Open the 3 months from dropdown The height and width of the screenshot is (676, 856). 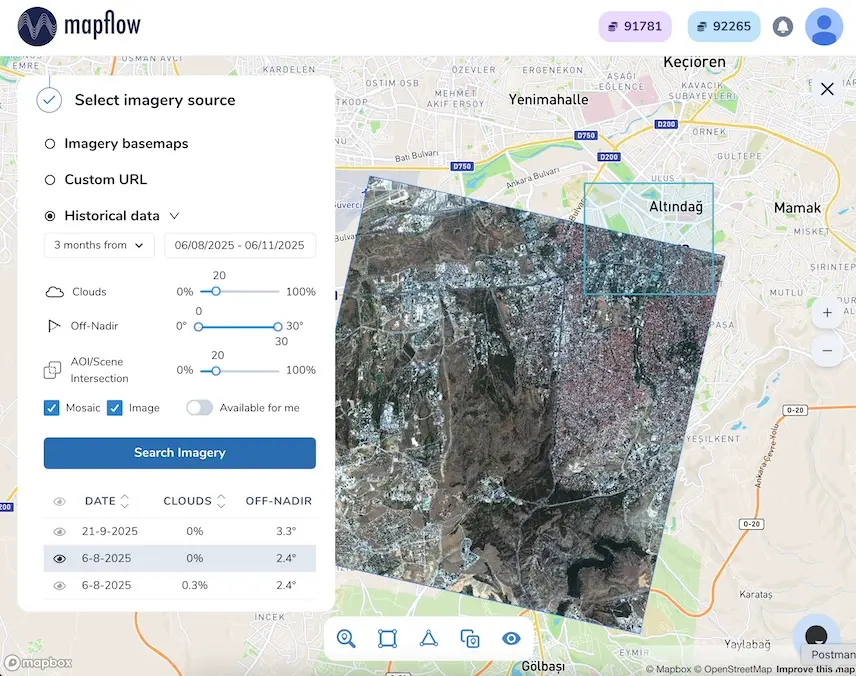[99, 245]
